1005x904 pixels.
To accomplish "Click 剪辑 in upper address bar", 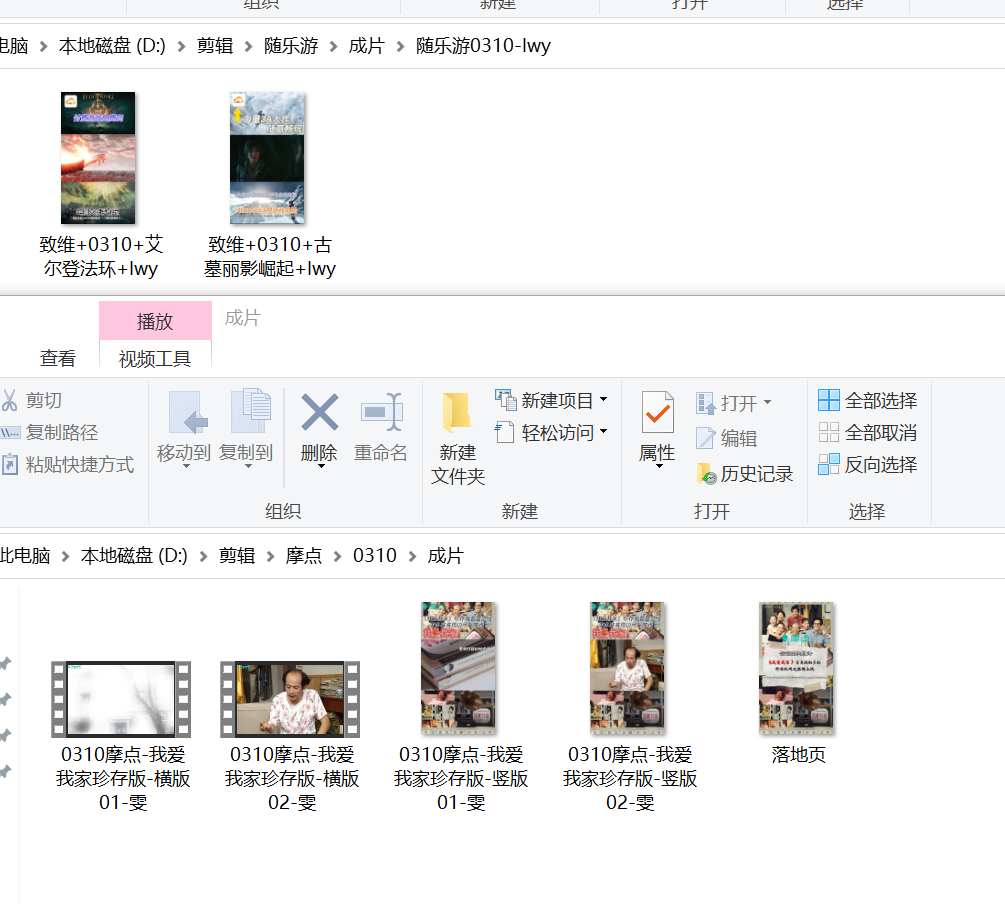I will click(215, 46).
